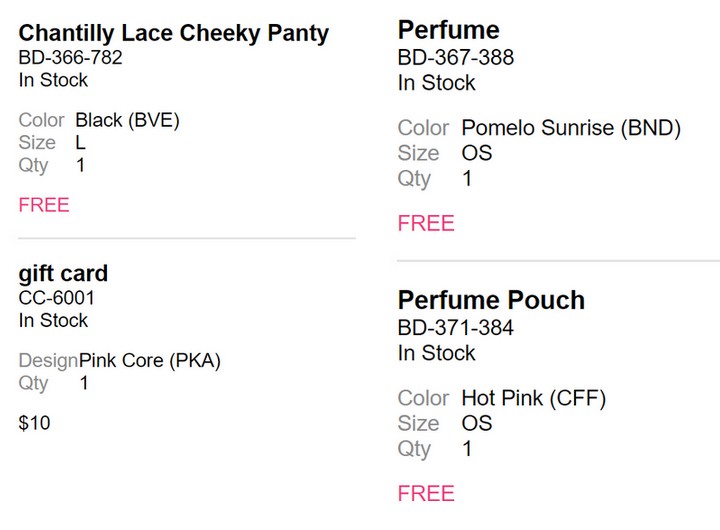Click In Stock status under gift card

tap(53, 321)
